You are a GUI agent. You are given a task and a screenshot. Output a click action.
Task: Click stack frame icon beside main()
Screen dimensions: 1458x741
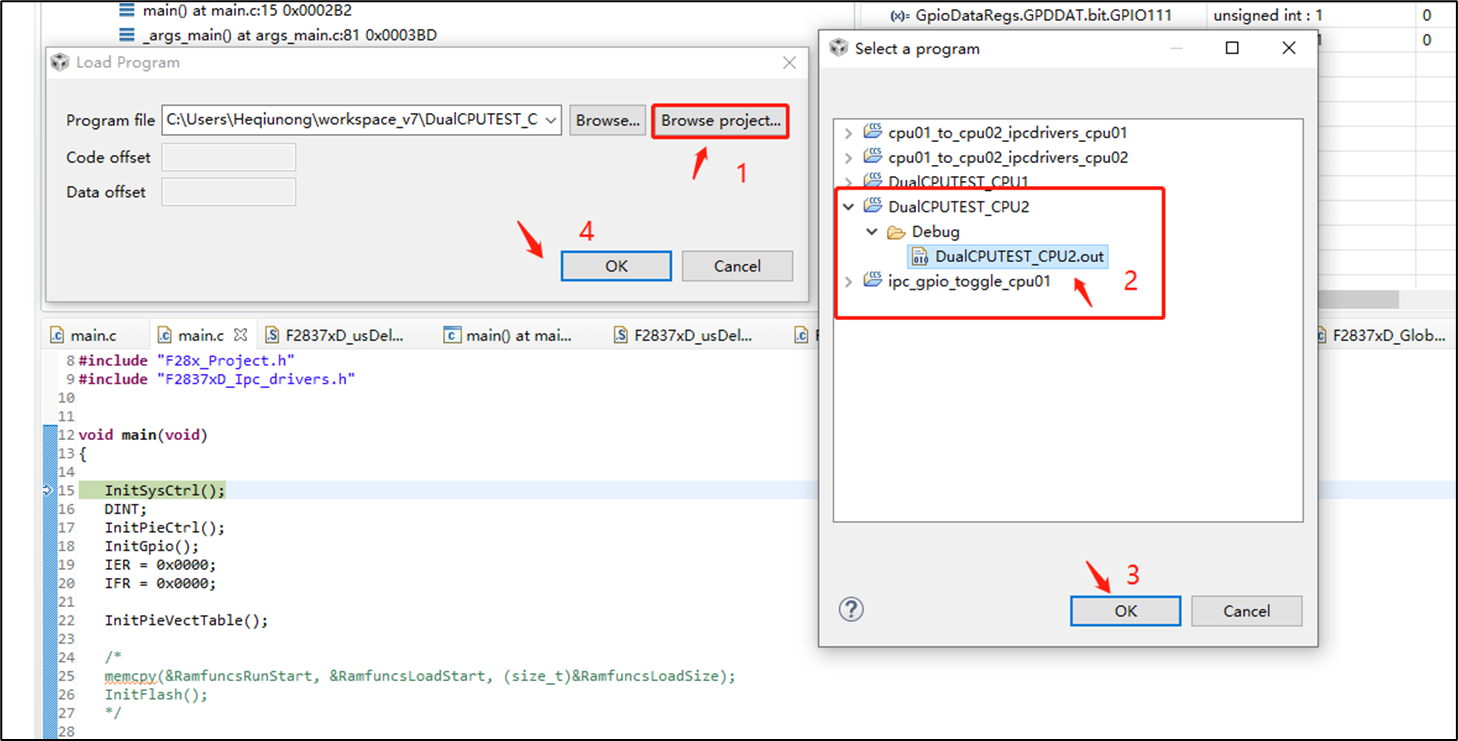click(126, 11)
